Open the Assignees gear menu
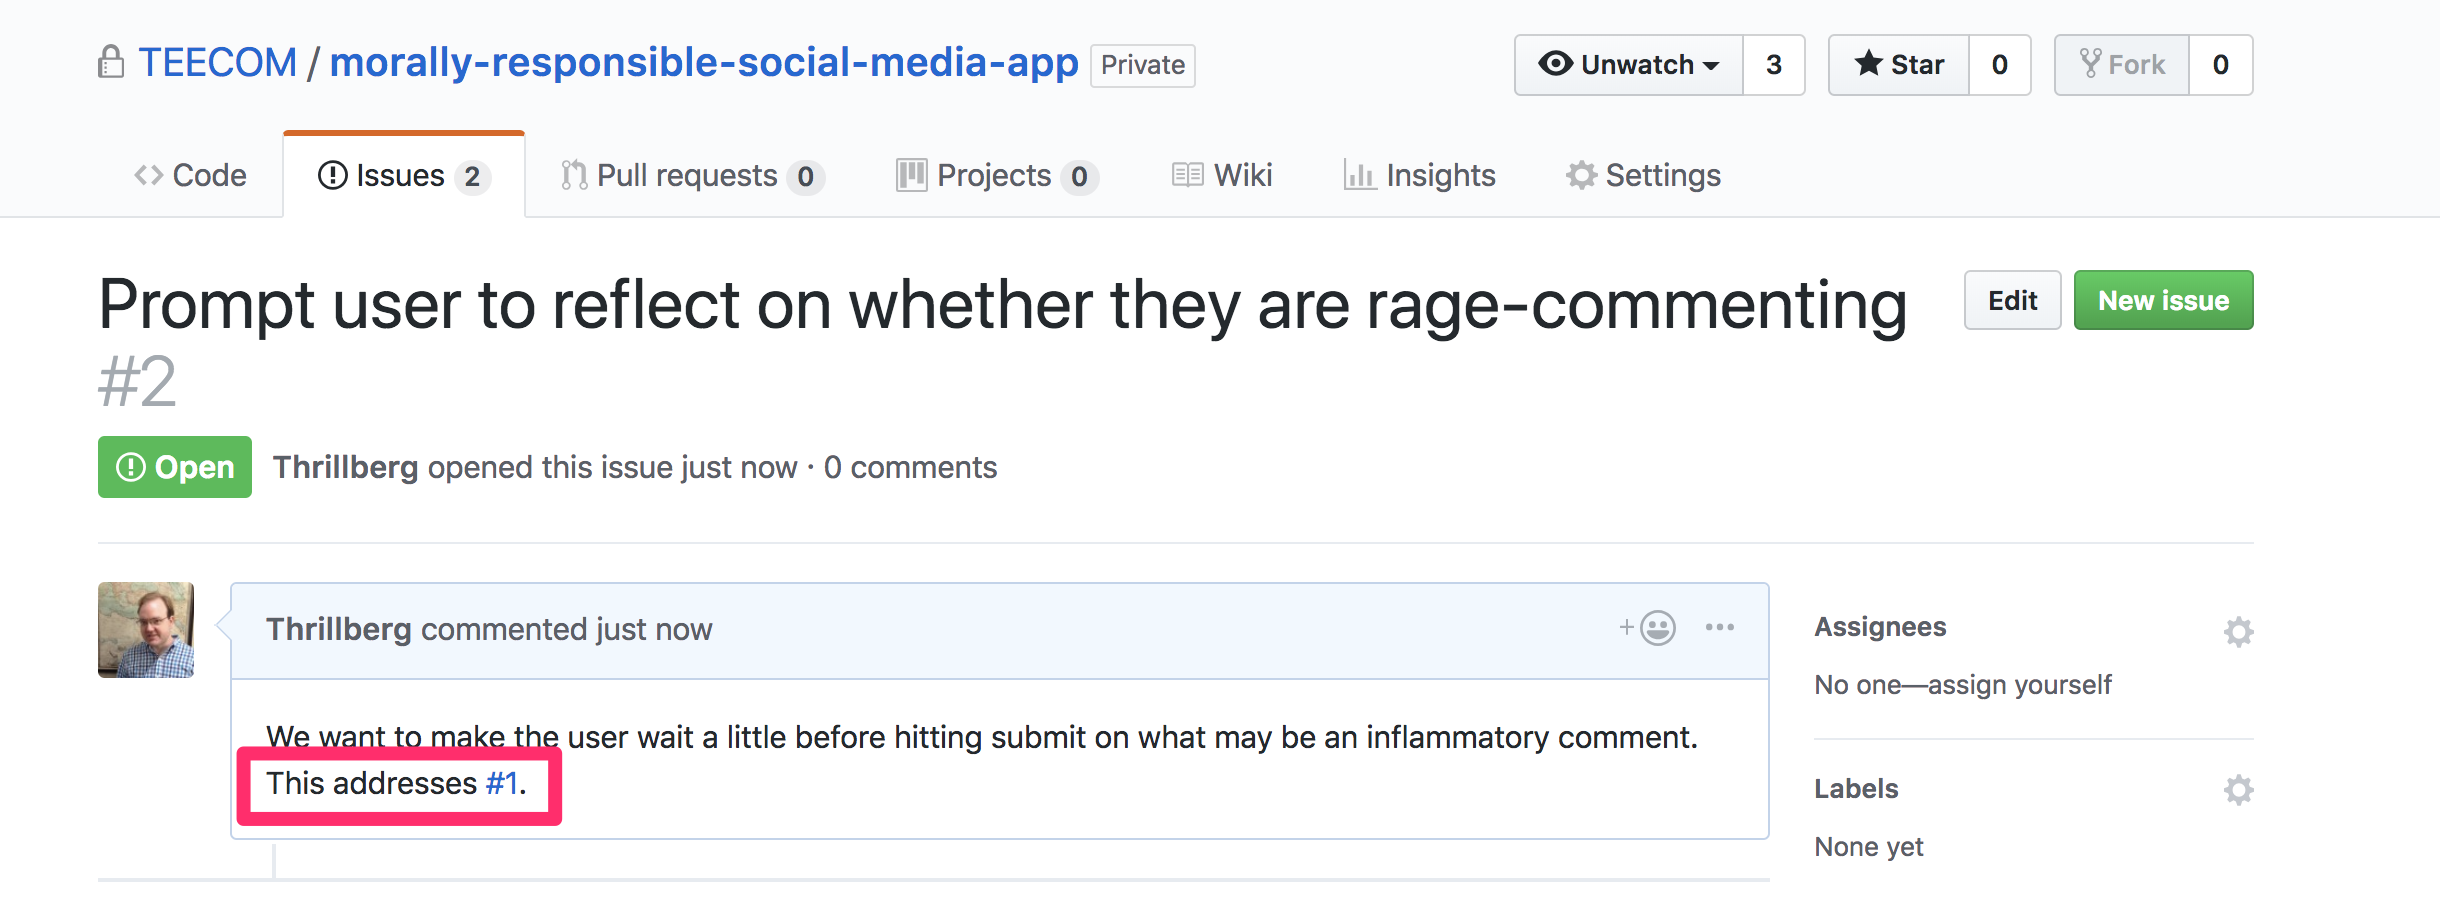 (x=2238, y=631)
